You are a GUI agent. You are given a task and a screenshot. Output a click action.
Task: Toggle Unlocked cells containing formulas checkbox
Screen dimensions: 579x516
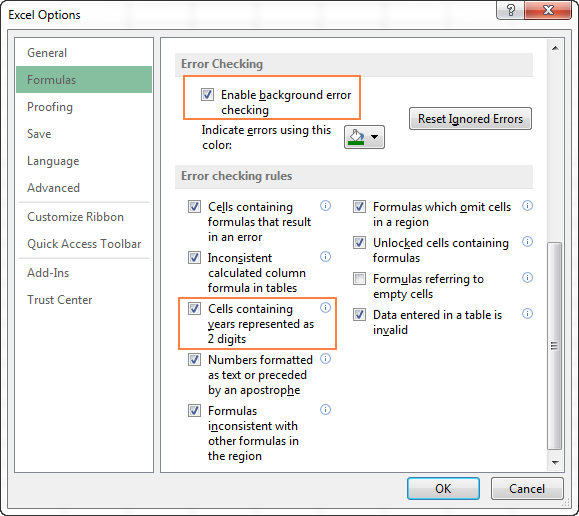pyautogui.click(x=359, y=243)
